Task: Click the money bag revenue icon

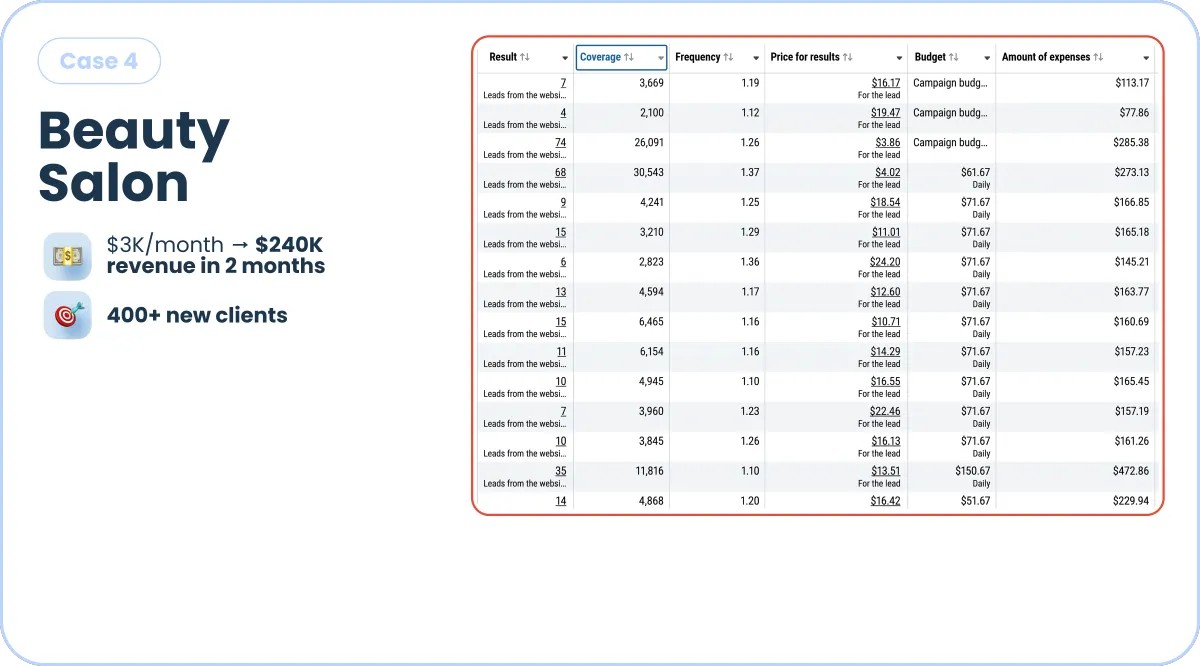Action: [x=67, y=256]
